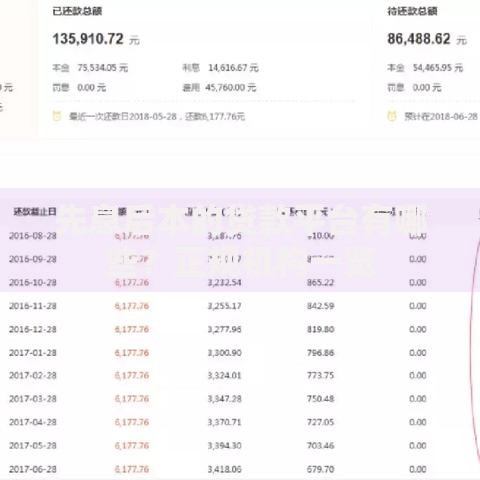
Task: Click the principal value 3,347.28
Action: click(224, 399)
